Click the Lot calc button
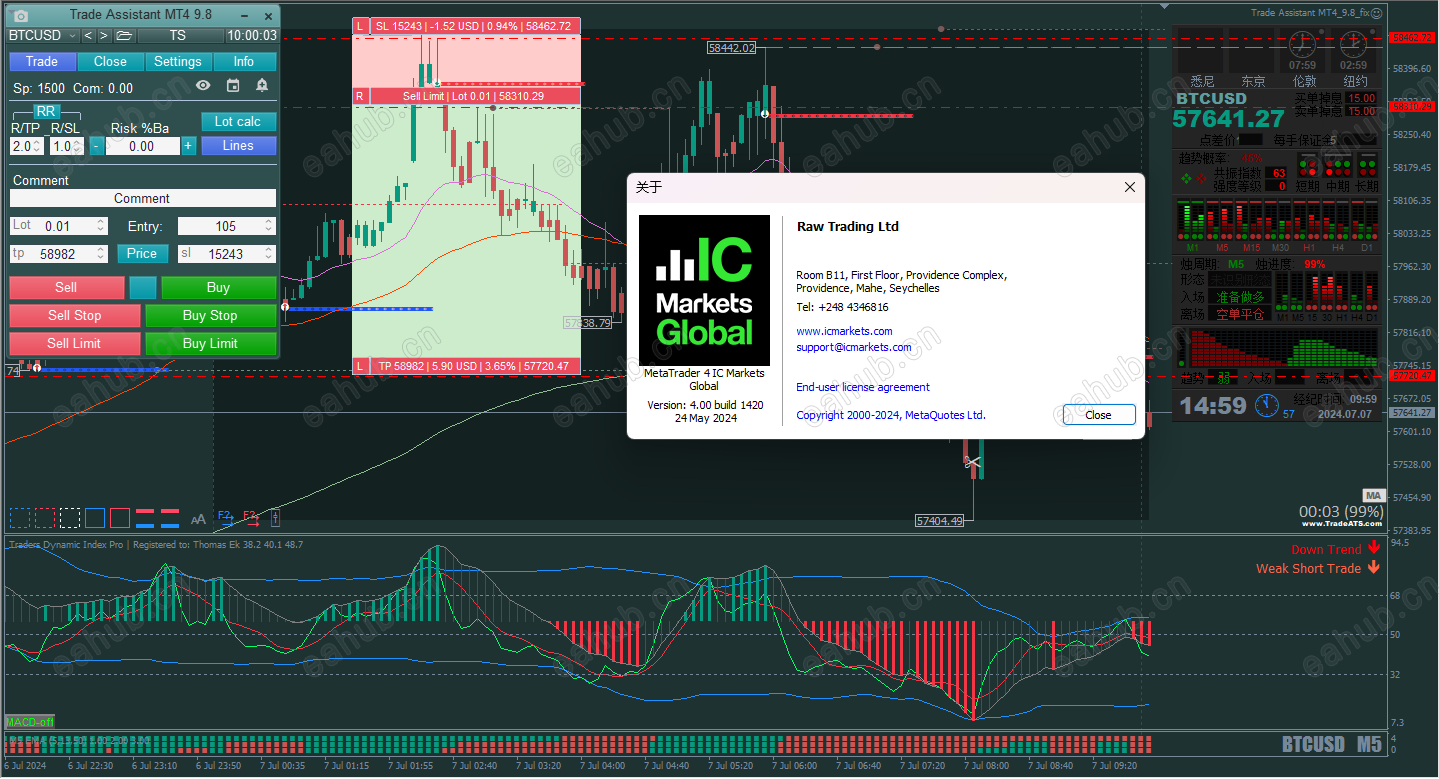The image size is (1439, 779). pyautogui.click(x=238, y=122)
